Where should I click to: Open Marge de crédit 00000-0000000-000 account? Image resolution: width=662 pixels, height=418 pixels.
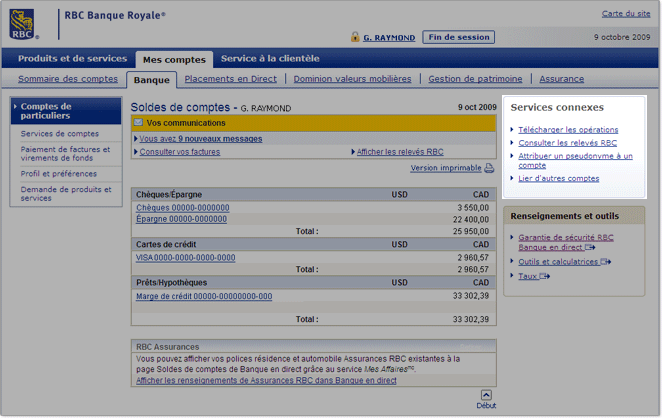[x=204, y=296]
